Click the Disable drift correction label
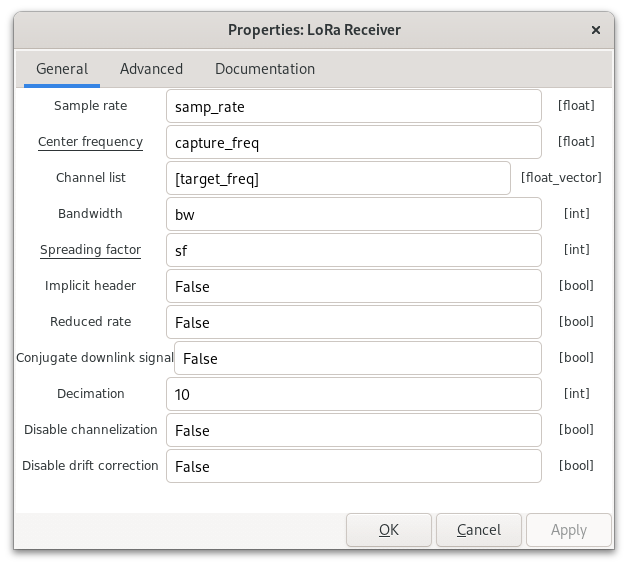This screenshot has height=566, width=628. coord(90,466)
